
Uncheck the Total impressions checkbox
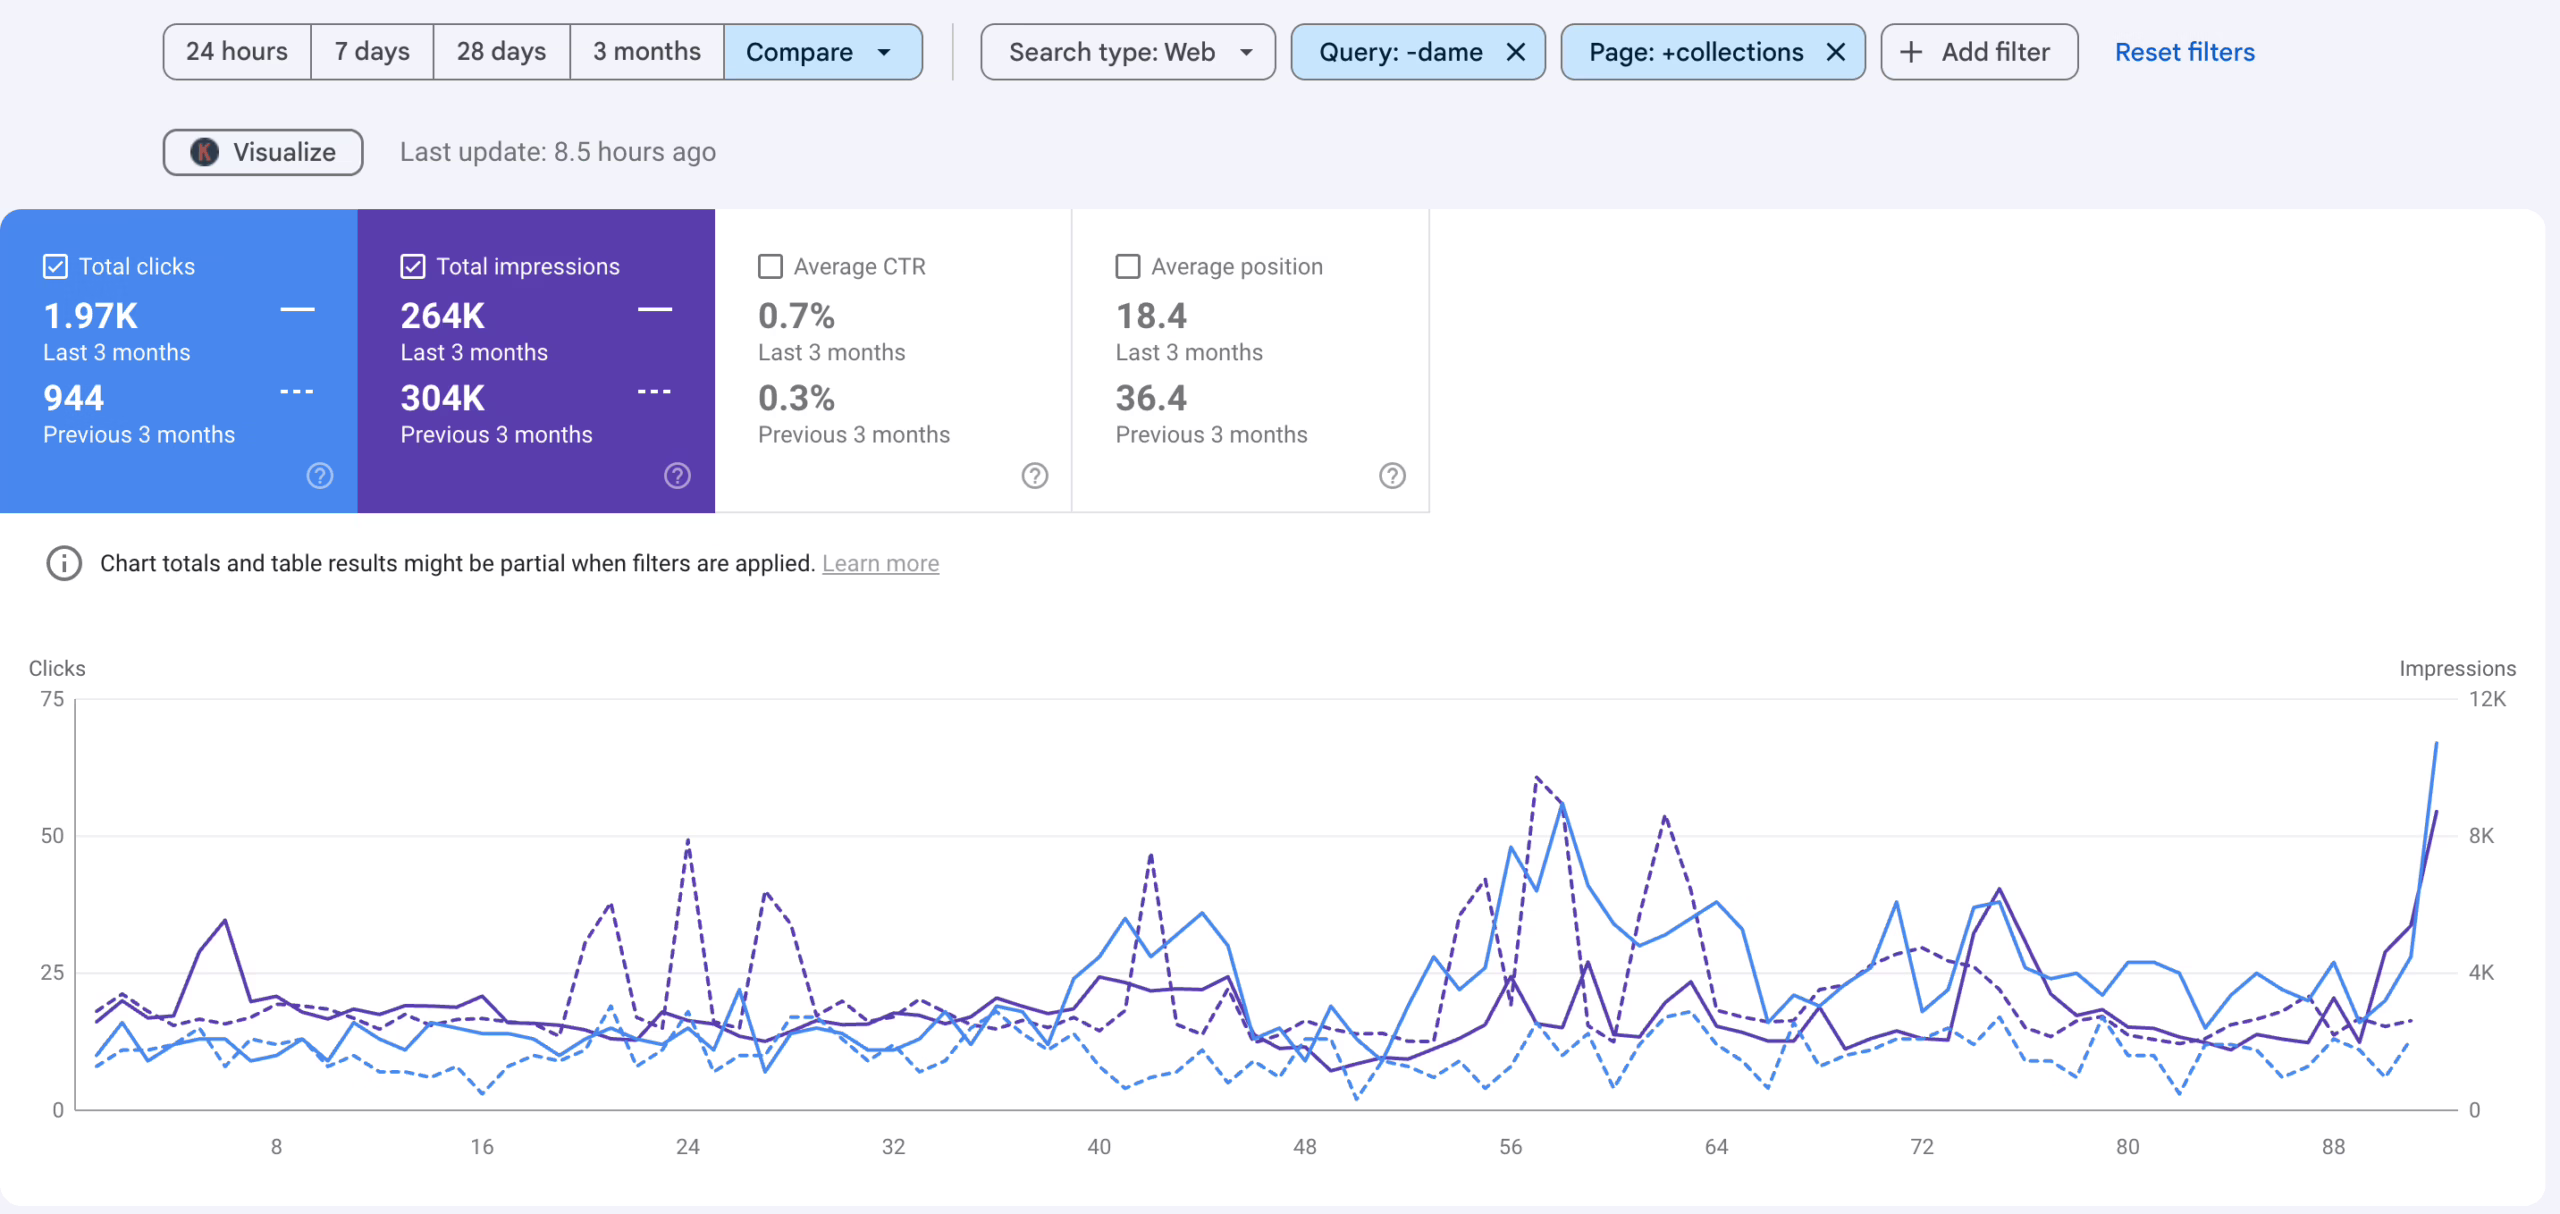(413, 266)
